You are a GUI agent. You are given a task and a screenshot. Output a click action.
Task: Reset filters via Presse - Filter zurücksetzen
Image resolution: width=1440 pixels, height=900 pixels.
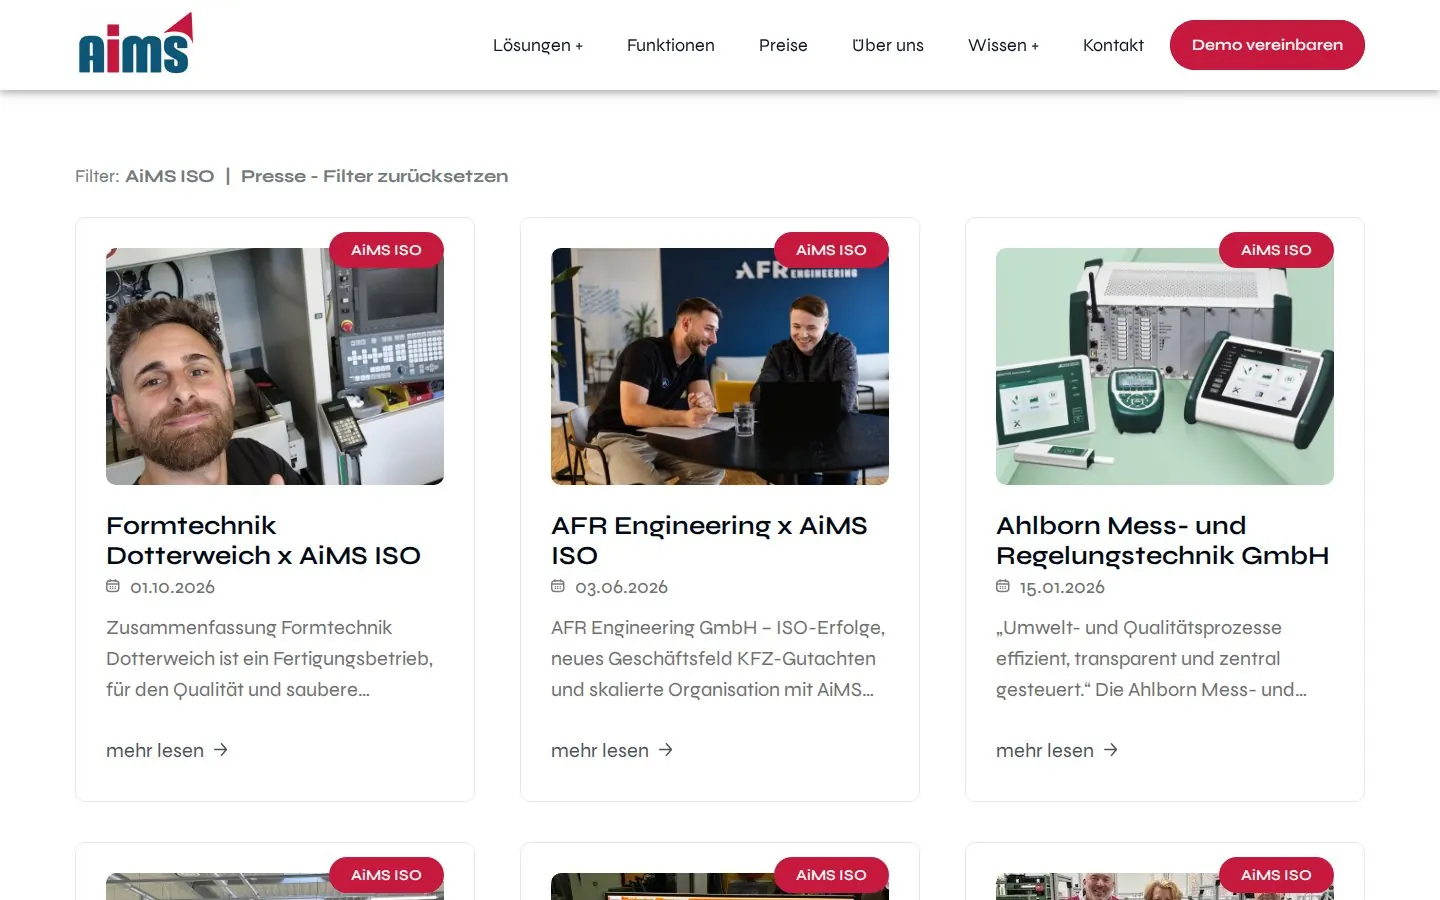[374, 176]
